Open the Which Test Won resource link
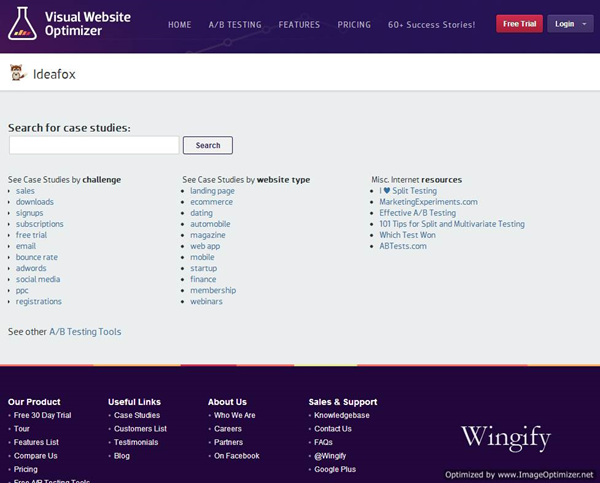600x483 pixels. tap(408, 235)
